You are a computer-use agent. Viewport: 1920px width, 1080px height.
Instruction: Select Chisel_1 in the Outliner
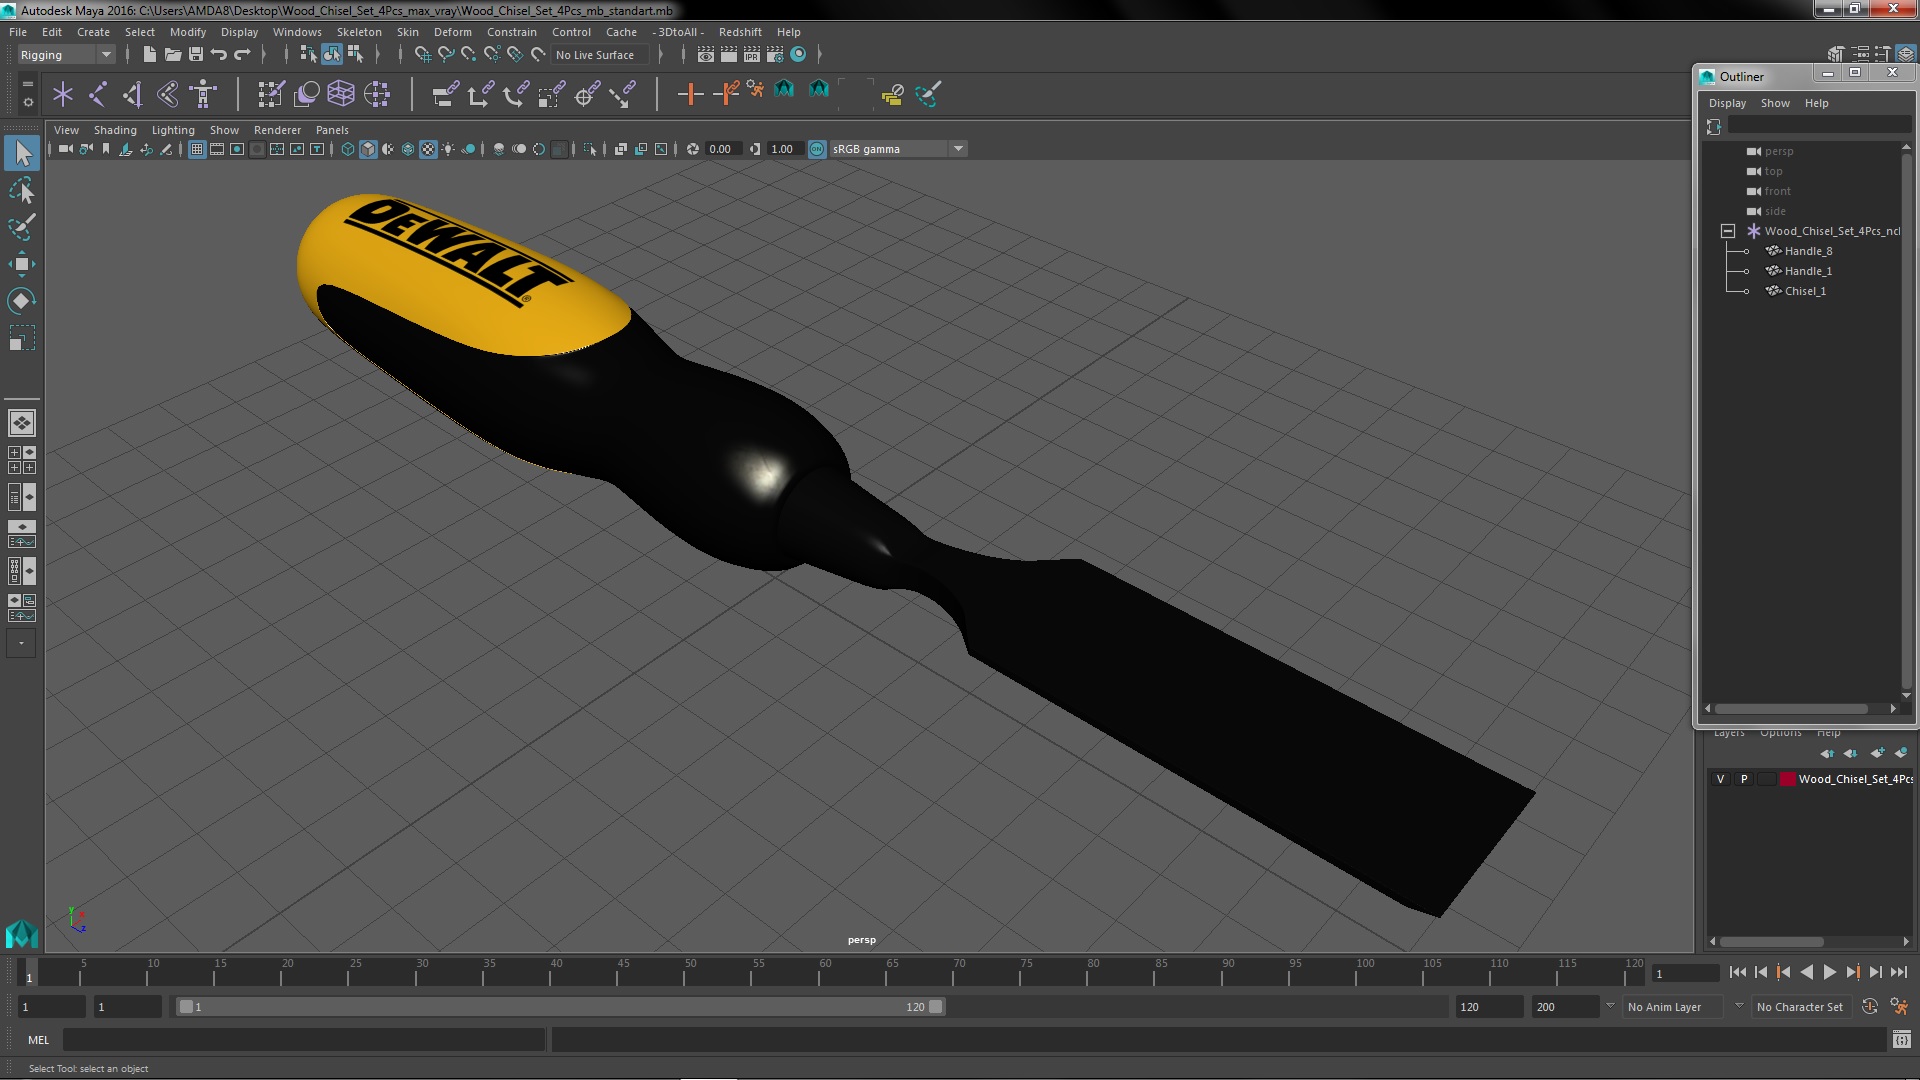pyautogui.click(x=1805, y=291)
